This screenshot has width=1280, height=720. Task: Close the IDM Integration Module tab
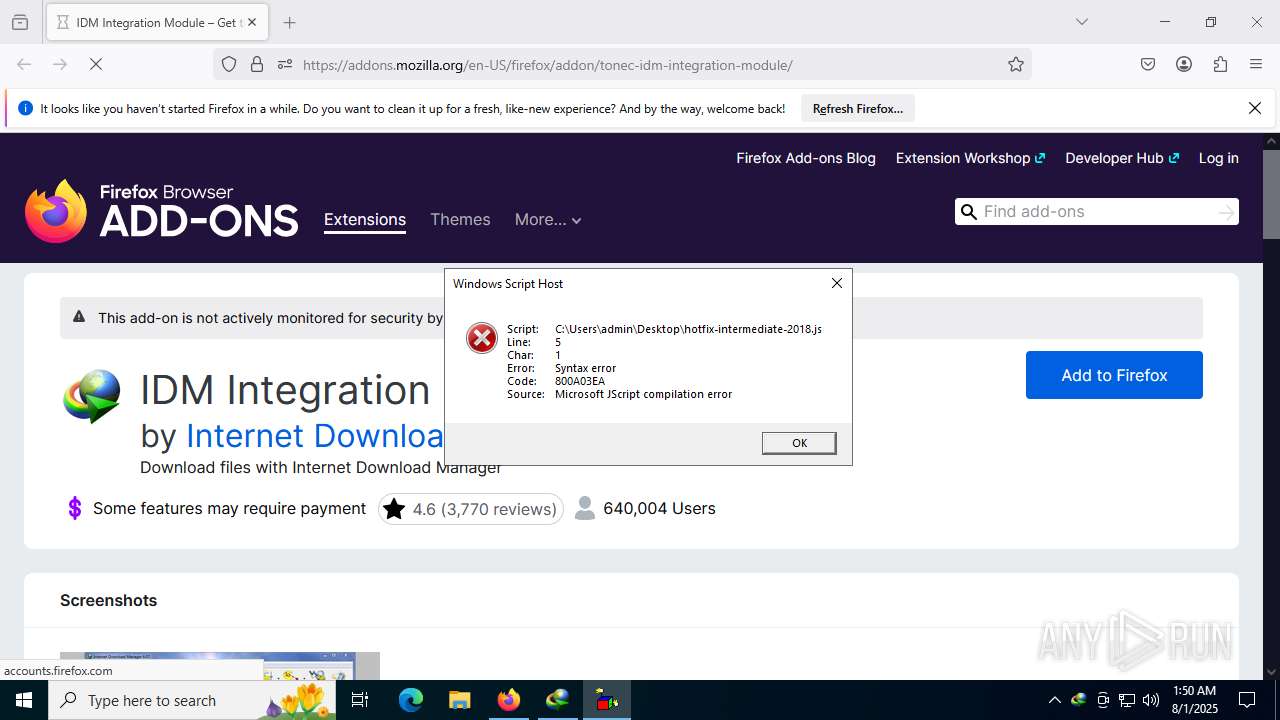pyautogui.click(x=252, y=22)
